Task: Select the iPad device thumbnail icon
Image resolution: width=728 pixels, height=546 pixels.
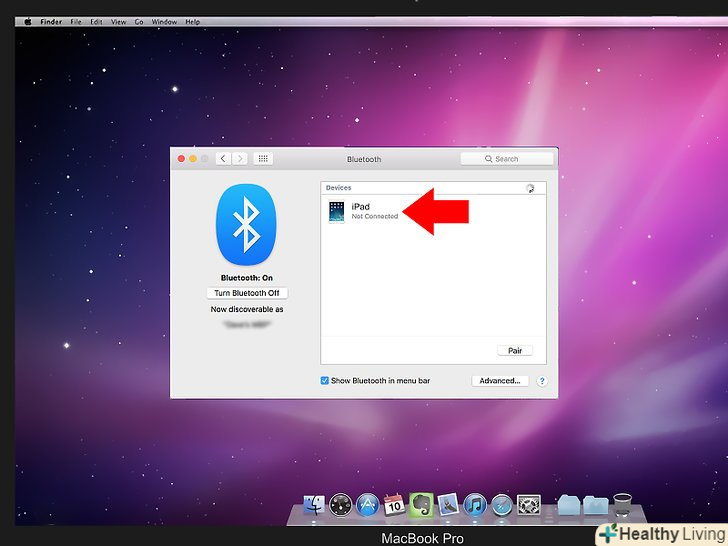Action: (337, 212)
